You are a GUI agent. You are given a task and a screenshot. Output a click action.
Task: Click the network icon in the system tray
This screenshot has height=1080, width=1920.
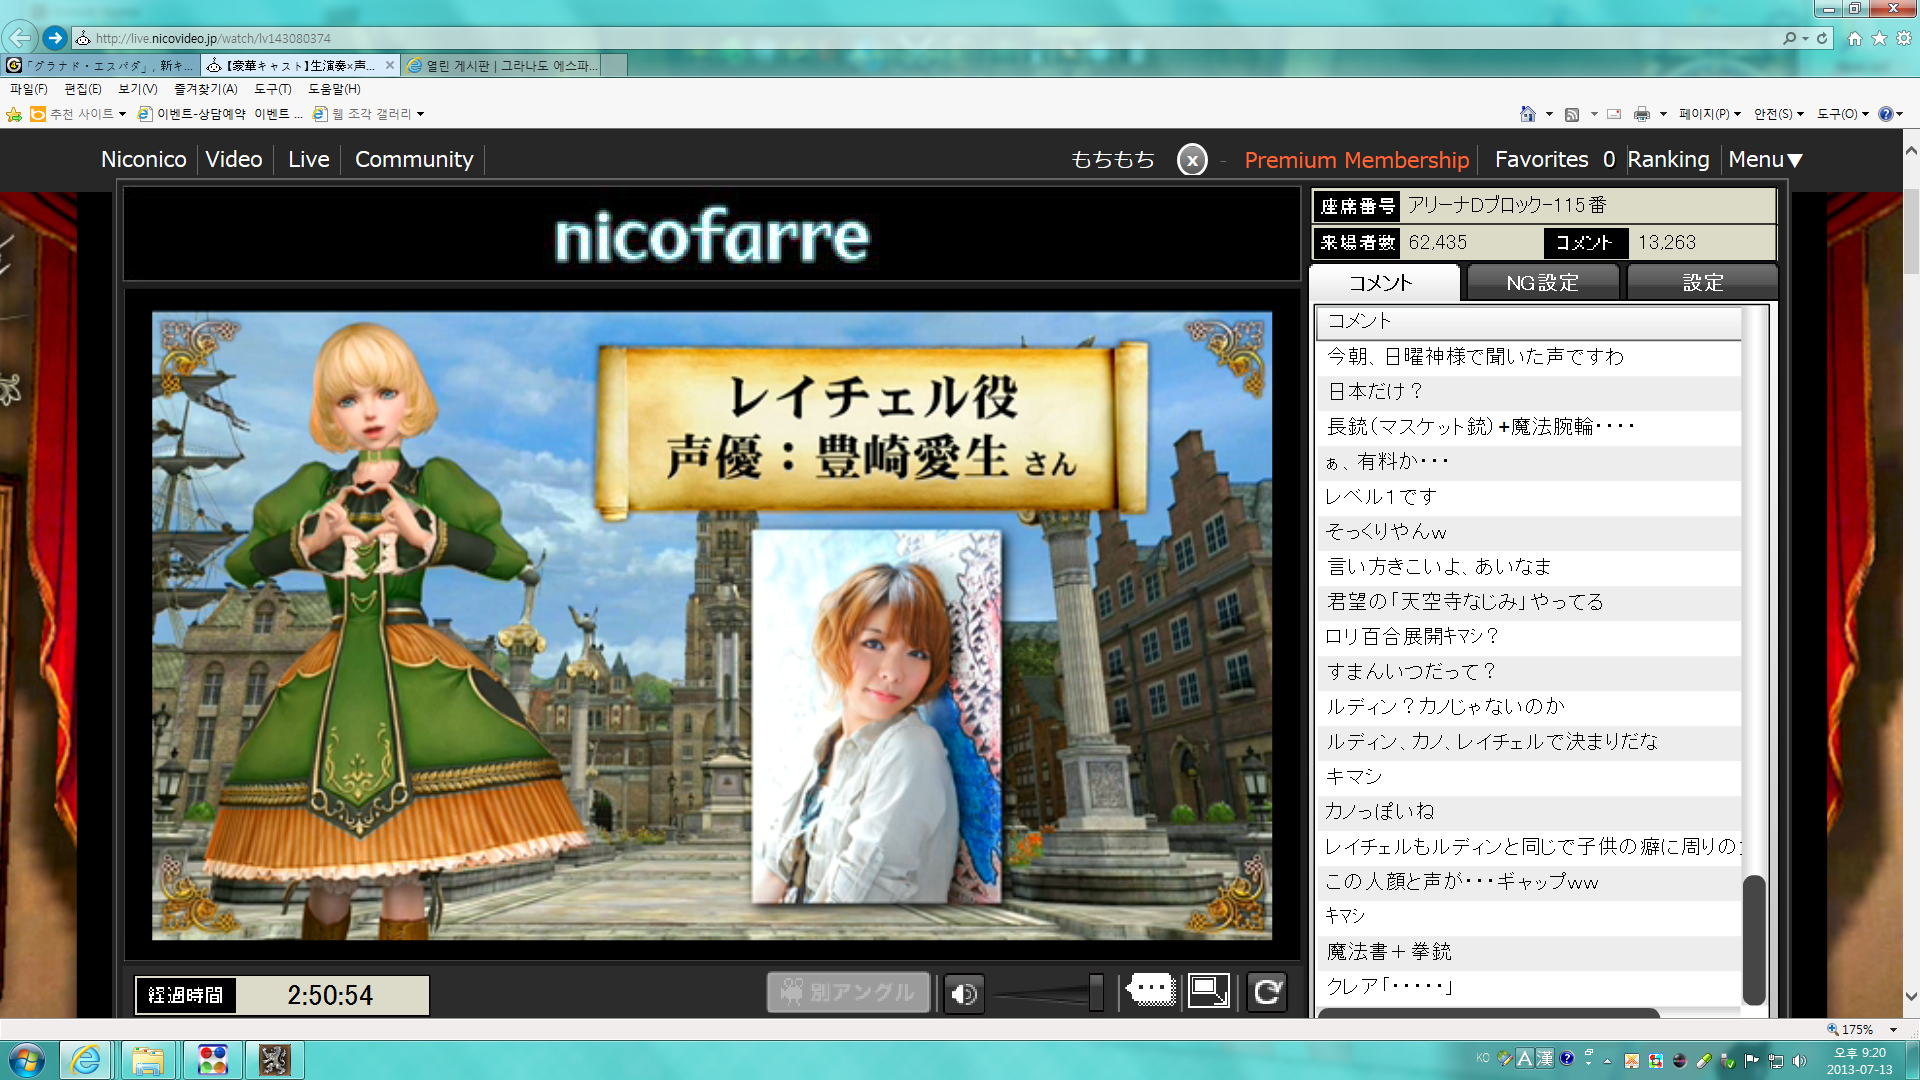coord(1776,1061)
